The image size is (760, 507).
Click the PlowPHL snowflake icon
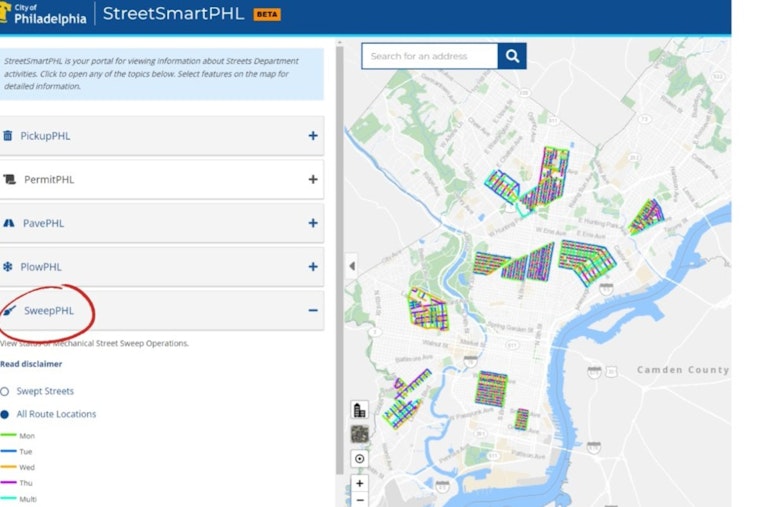tap(7, 267)
